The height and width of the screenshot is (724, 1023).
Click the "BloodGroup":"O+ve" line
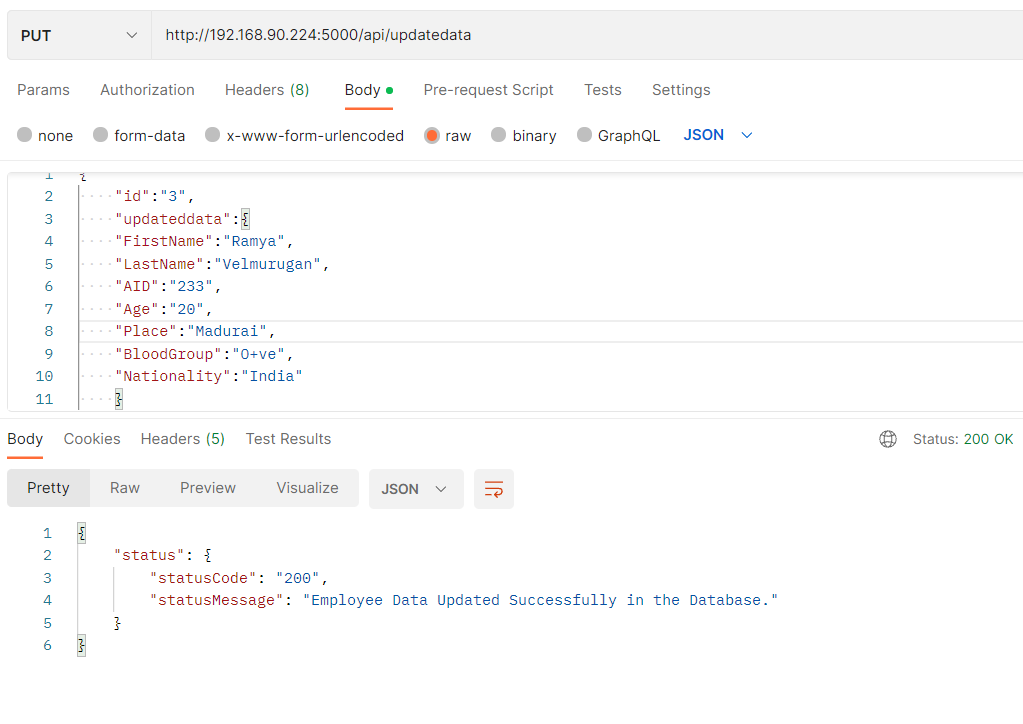click(204, 354)
